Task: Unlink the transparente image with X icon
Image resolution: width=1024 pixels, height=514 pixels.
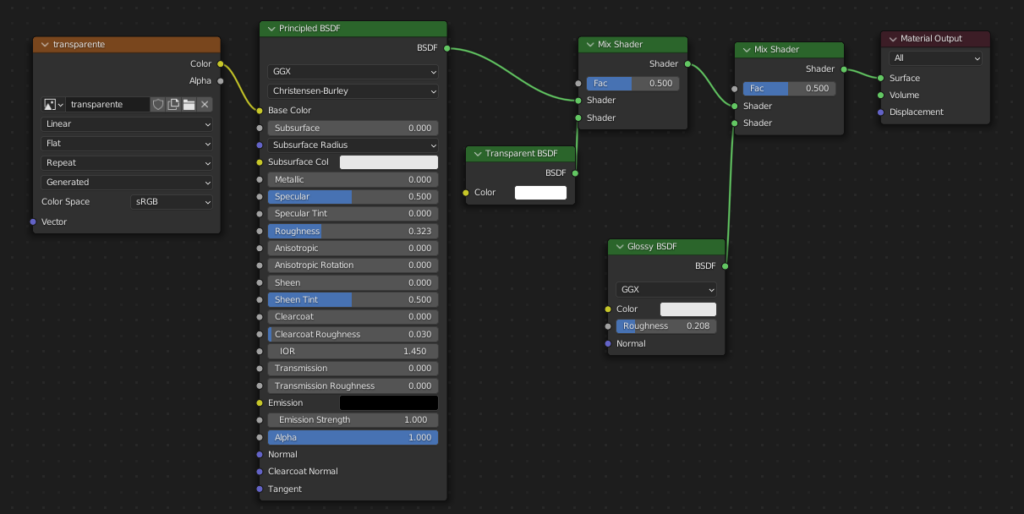Action: tap(204, 104)
